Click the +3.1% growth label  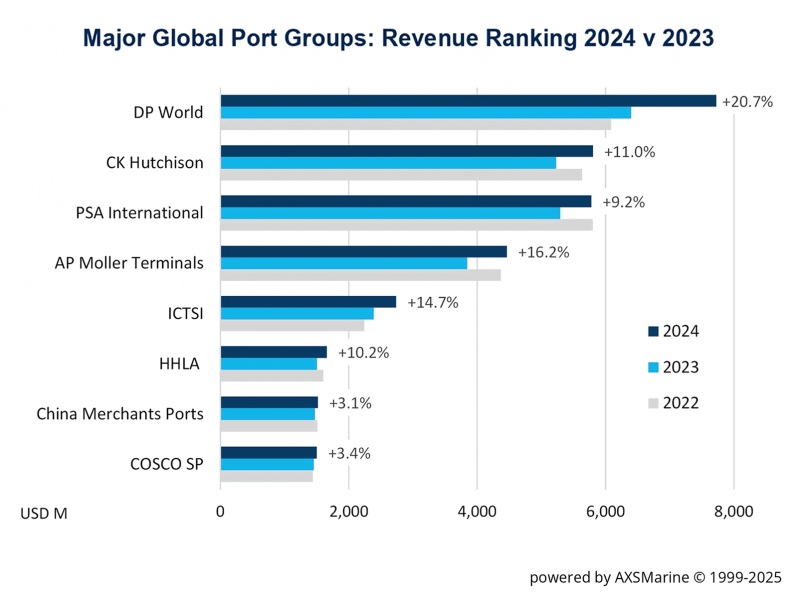[351, 403]
